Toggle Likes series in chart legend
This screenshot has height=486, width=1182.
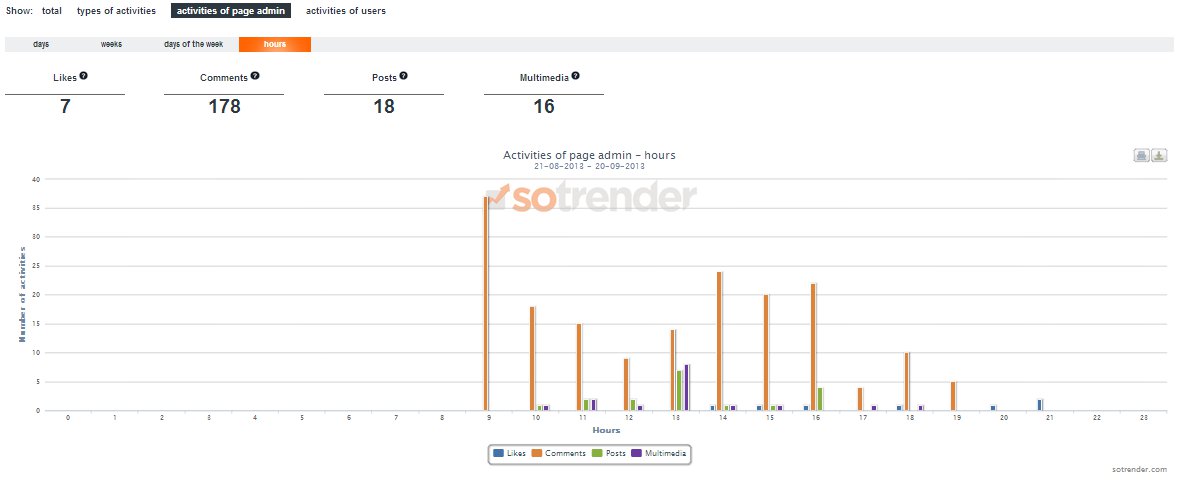511,454
